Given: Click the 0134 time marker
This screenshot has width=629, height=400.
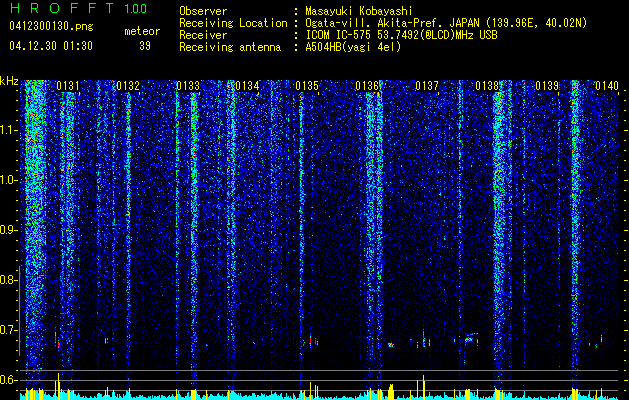Looking at the screenshot, I should coord(248,86).
